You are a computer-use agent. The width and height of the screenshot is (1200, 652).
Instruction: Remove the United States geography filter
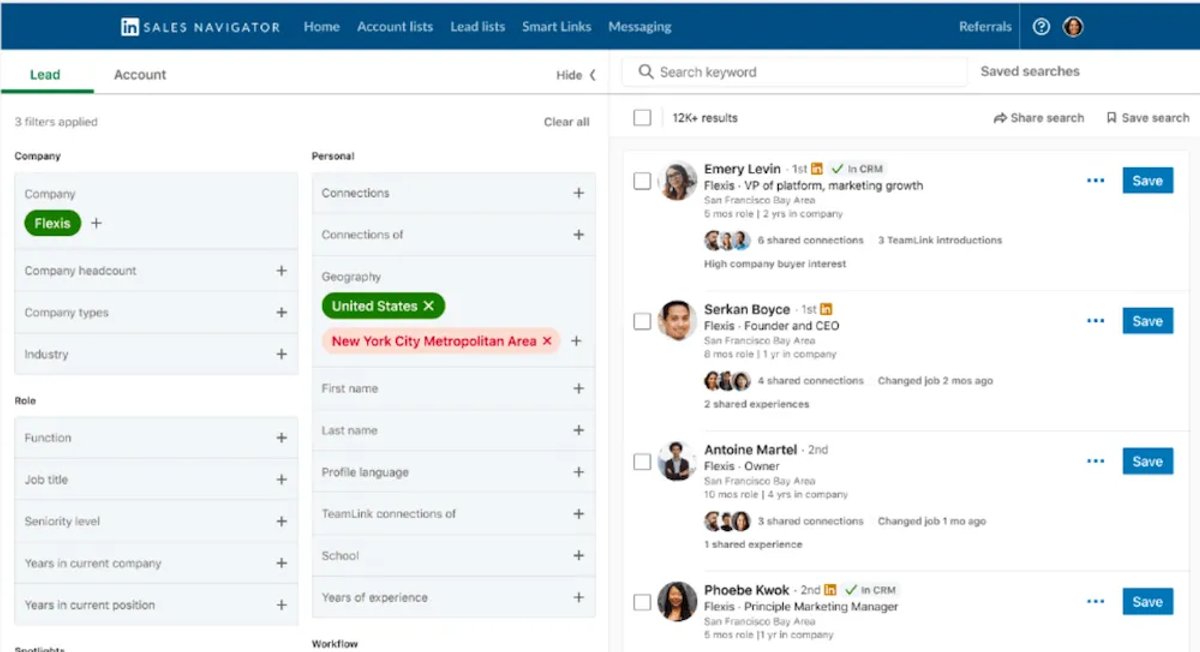point(429,306)
